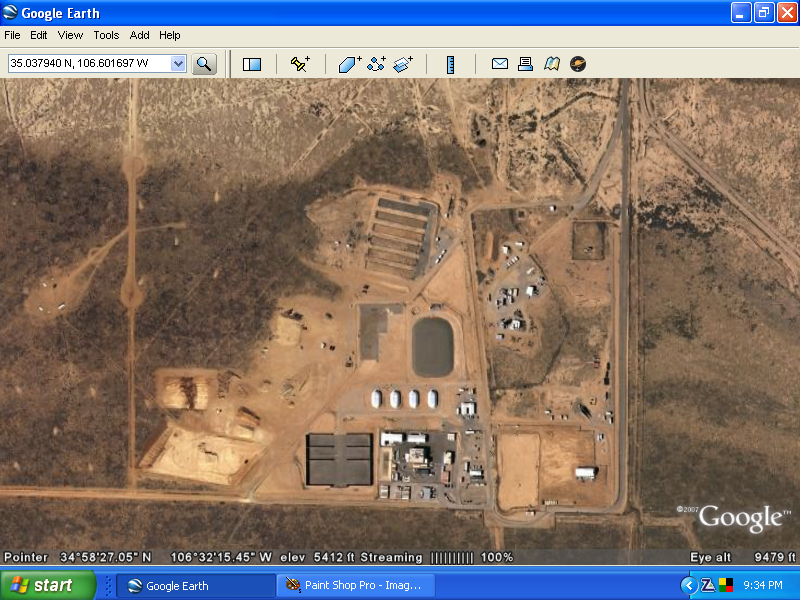This screenshot has height=600, width=800.
Task: Click the 9:34 PM clock
Action: point(763,585)
